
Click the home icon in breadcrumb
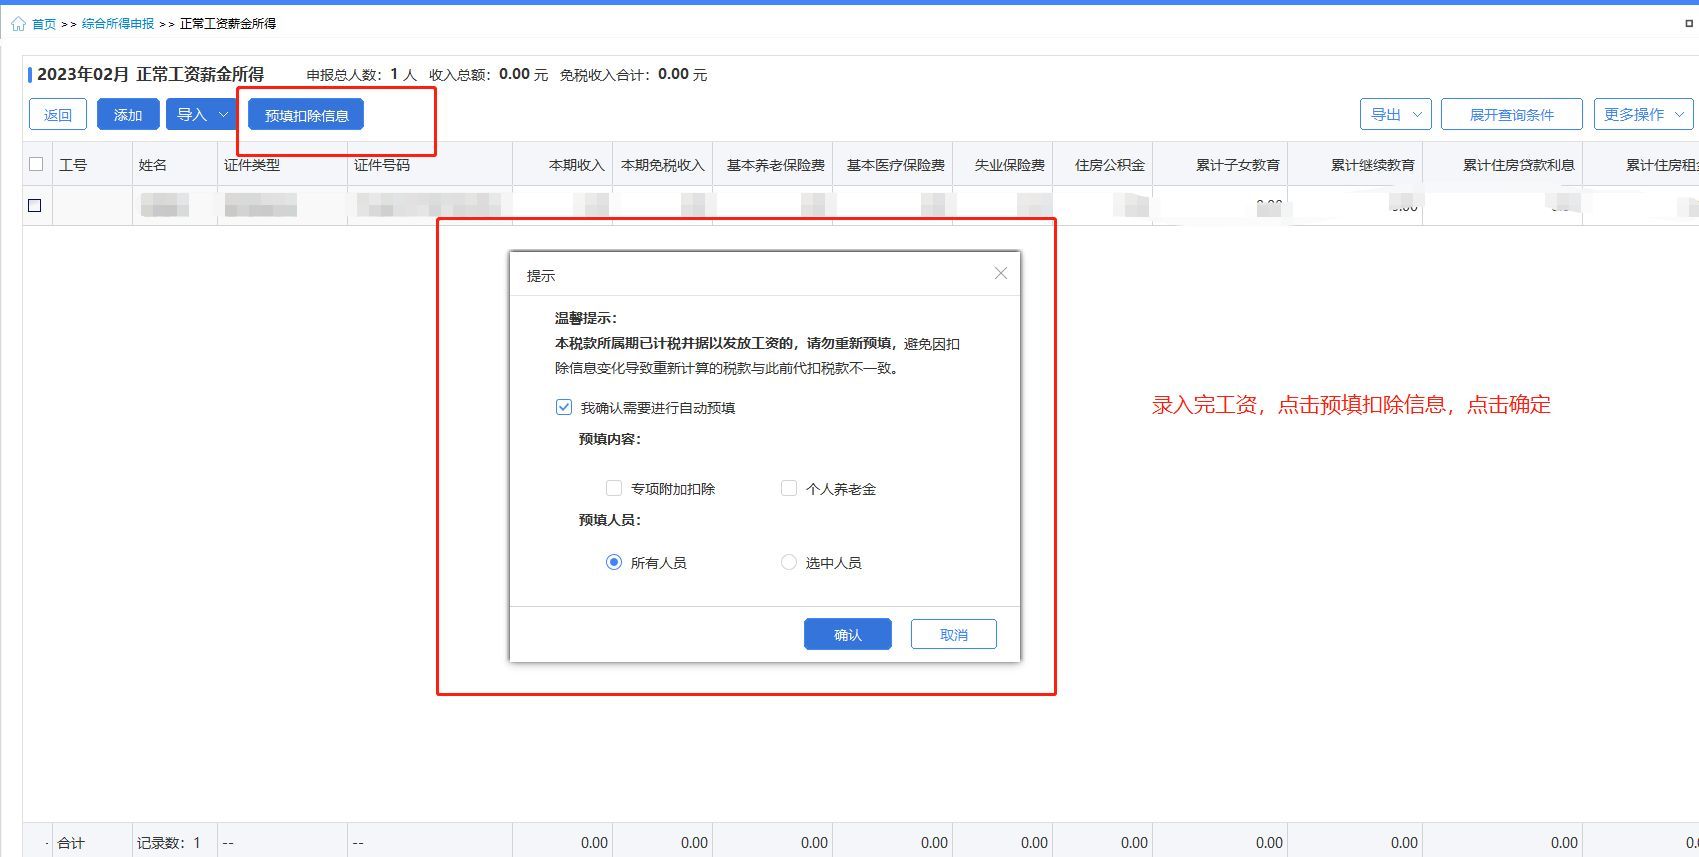[x=18, y=24]
